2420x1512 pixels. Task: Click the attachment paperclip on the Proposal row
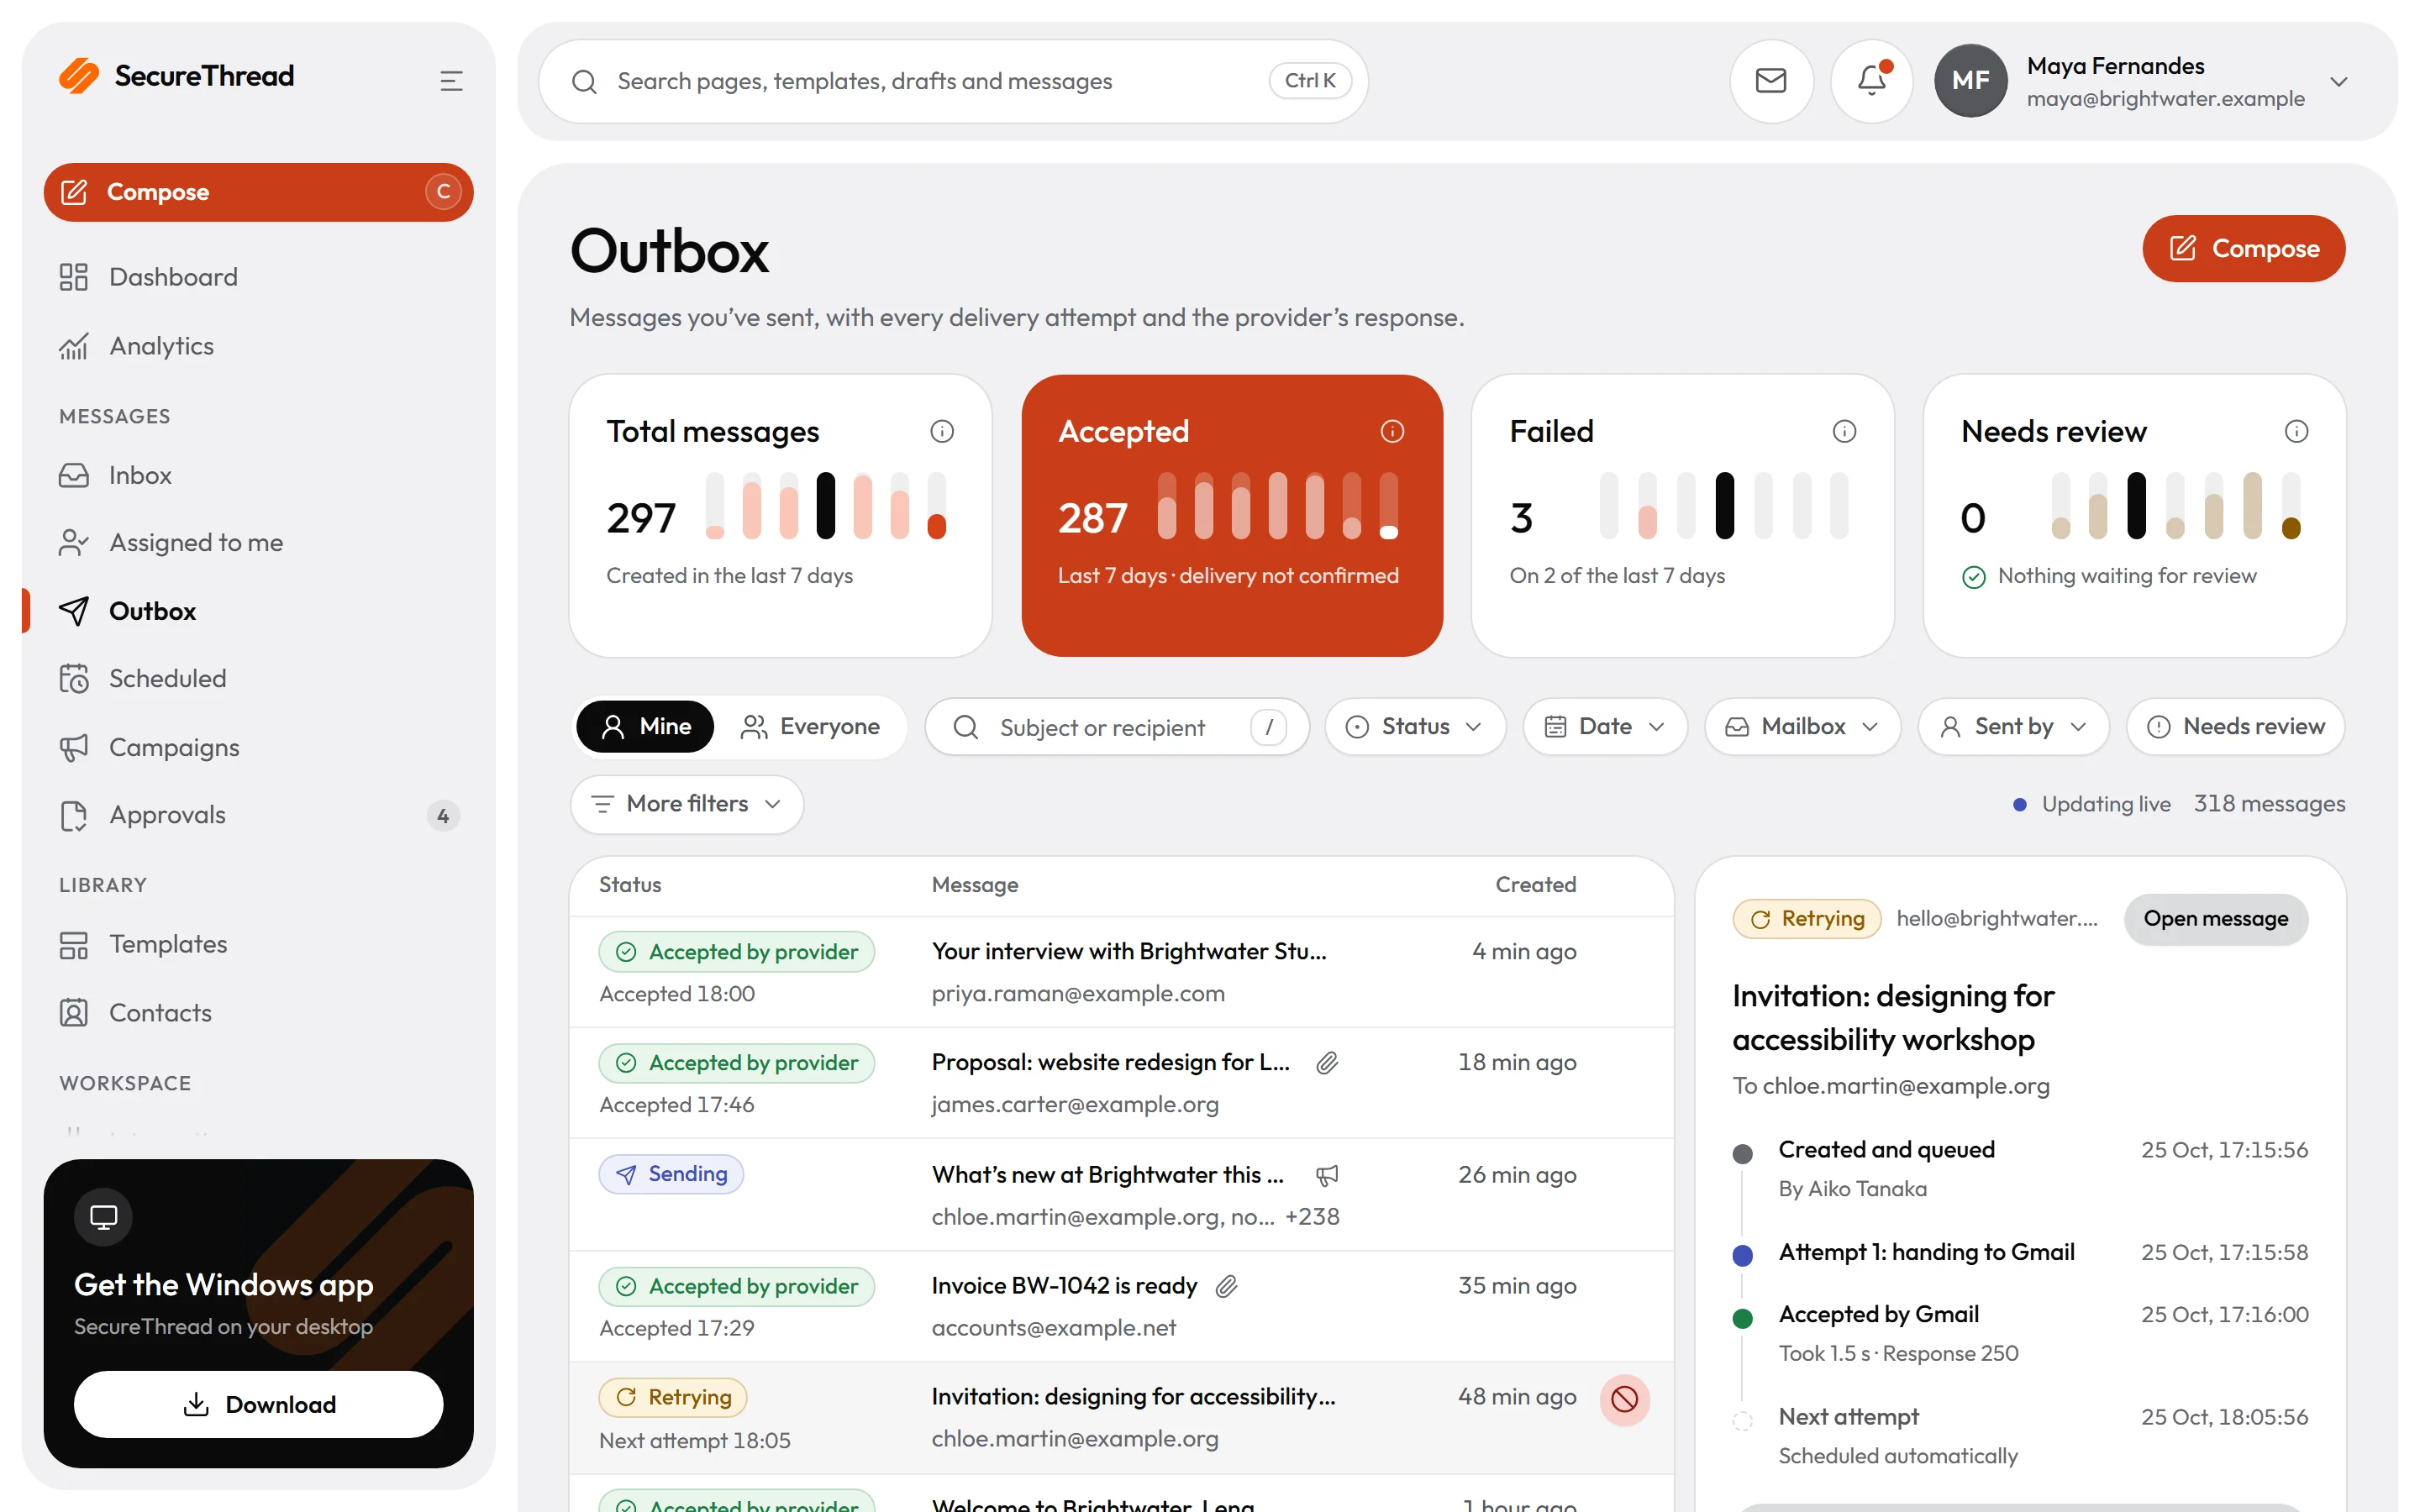click(1327, 1063)
